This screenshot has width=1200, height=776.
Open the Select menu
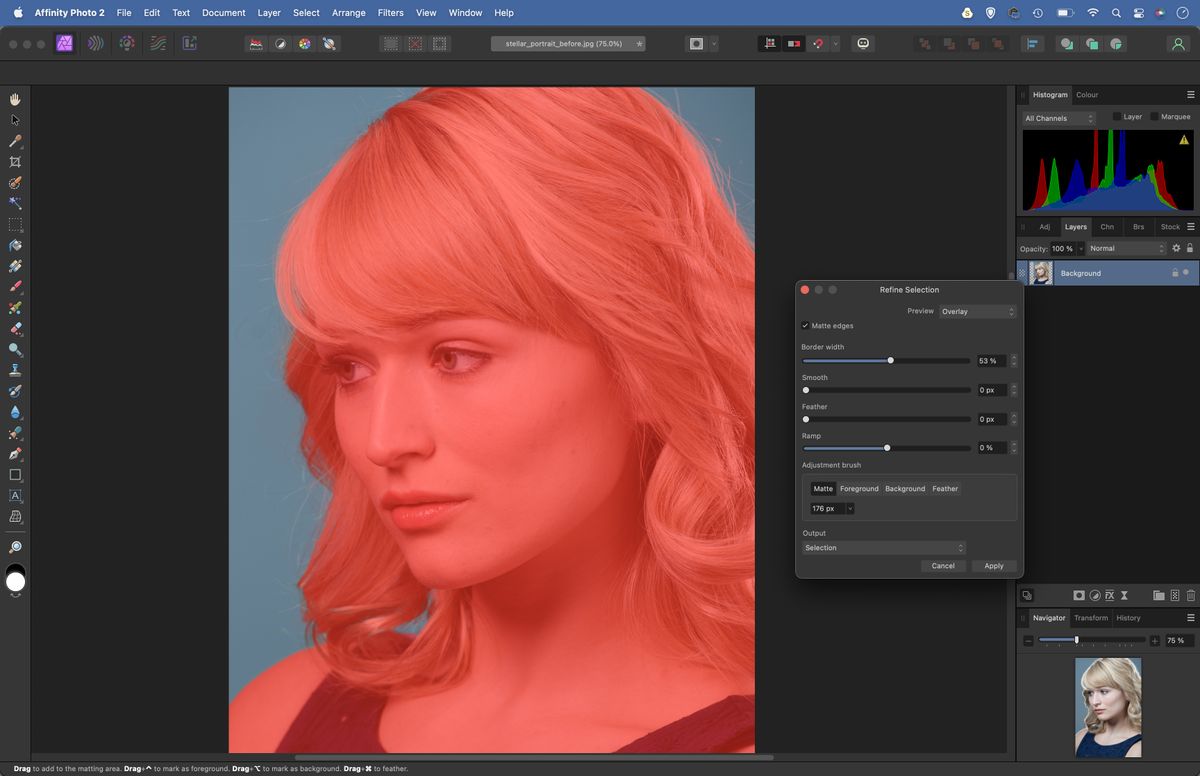pos(306,12)
